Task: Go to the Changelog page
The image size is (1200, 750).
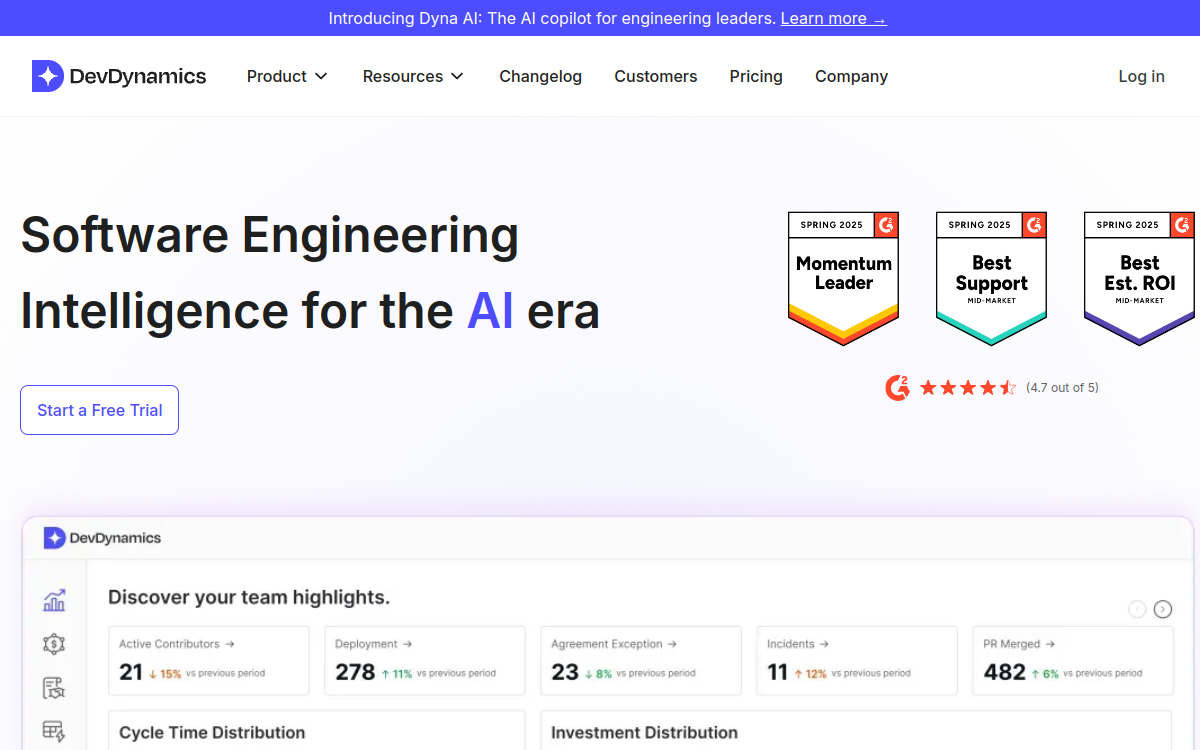Action: [x=541, y=76]
